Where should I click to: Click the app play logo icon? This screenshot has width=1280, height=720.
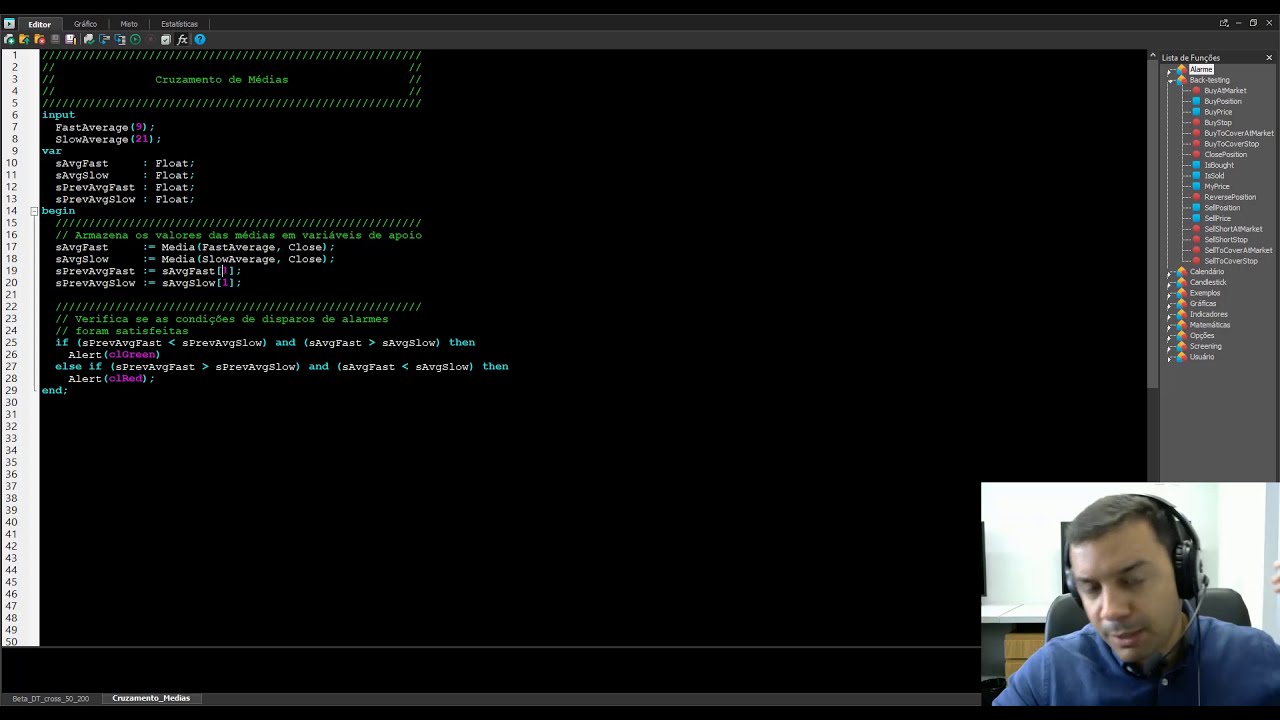(x=9, y=23)
